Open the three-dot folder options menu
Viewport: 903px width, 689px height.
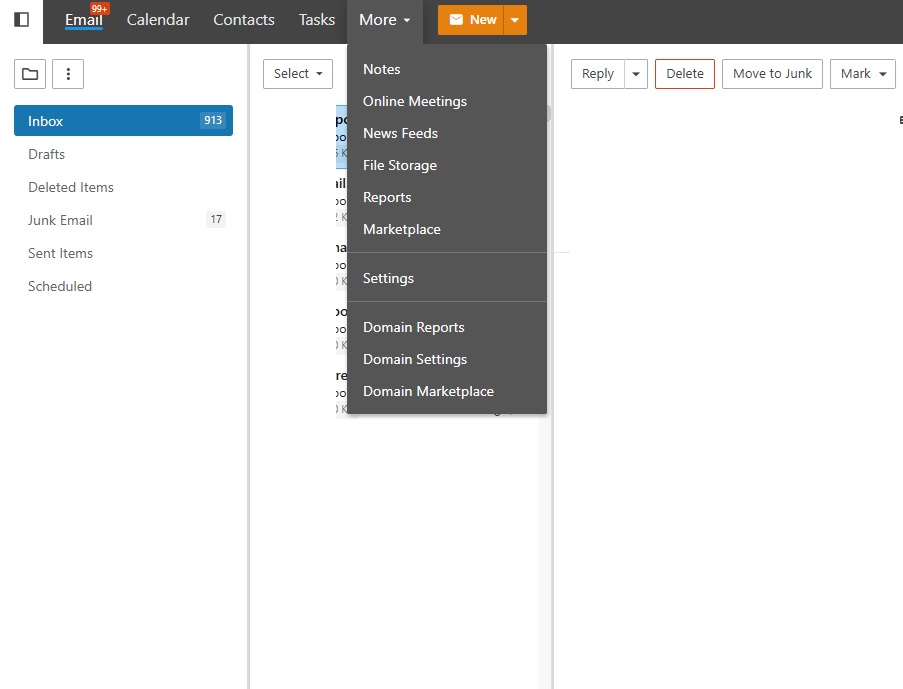[68, 74]
